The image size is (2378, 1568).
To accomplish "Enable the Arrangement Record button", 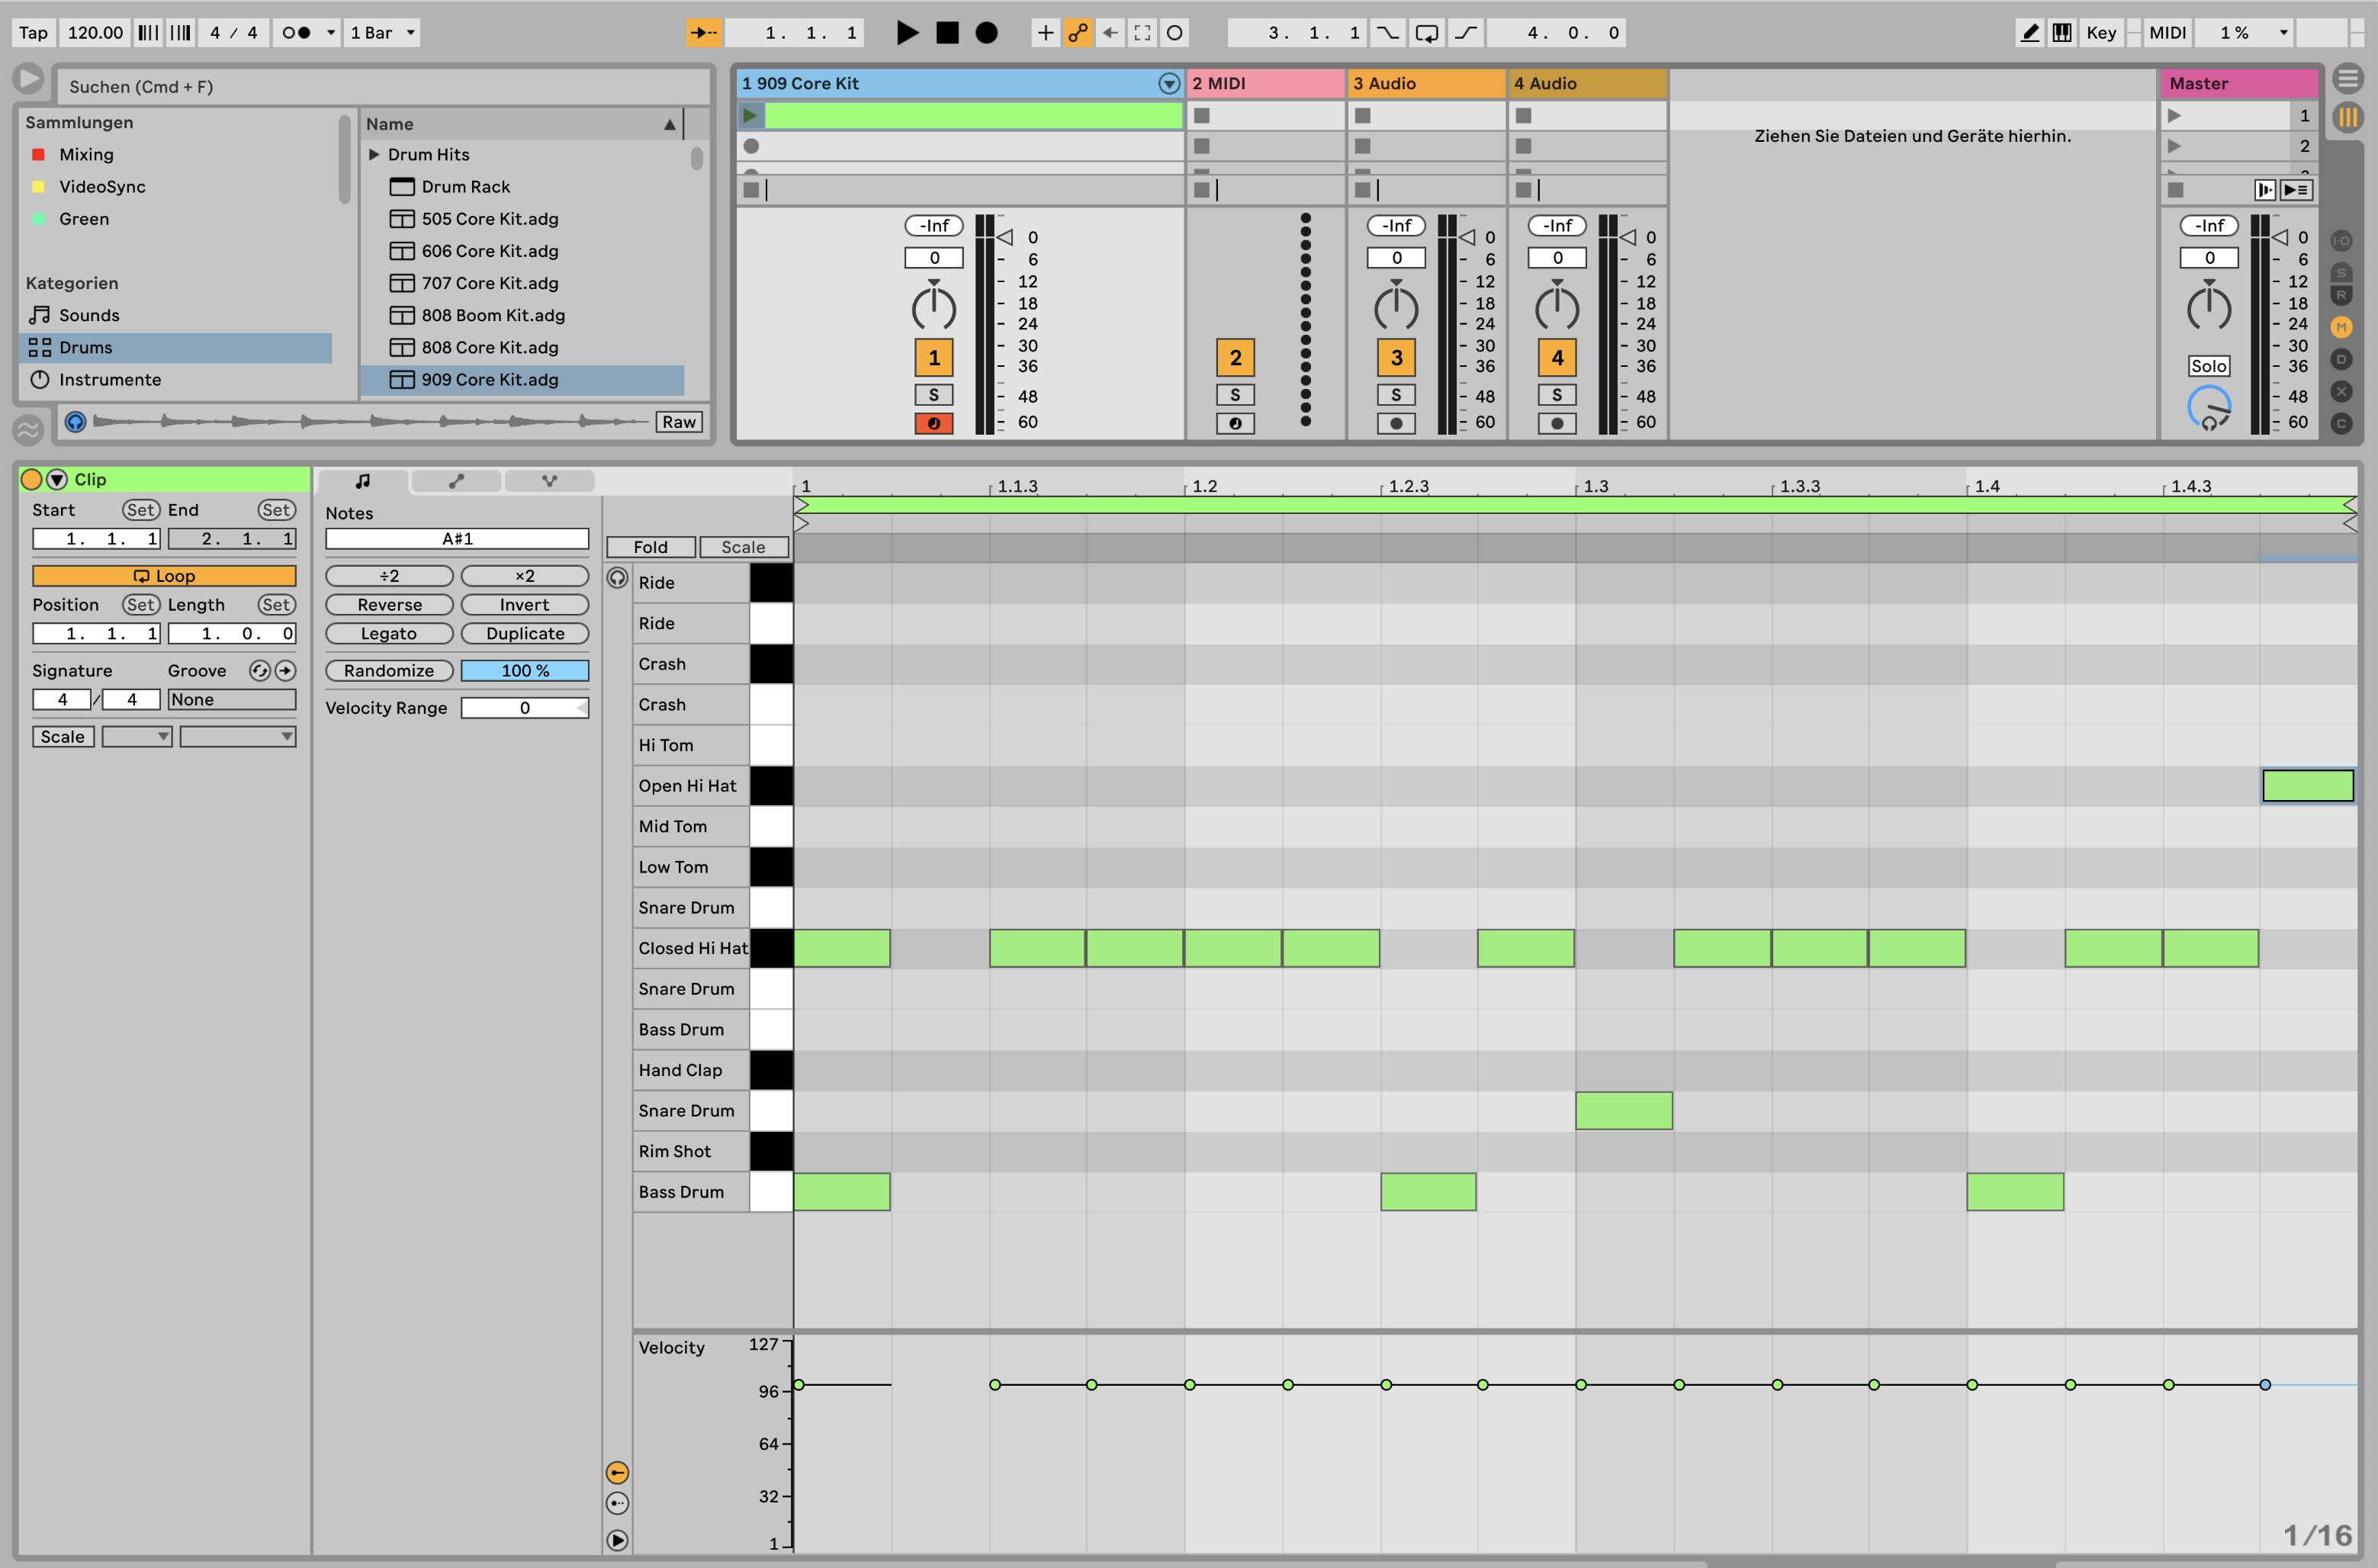I will click(x=986, y=33).
